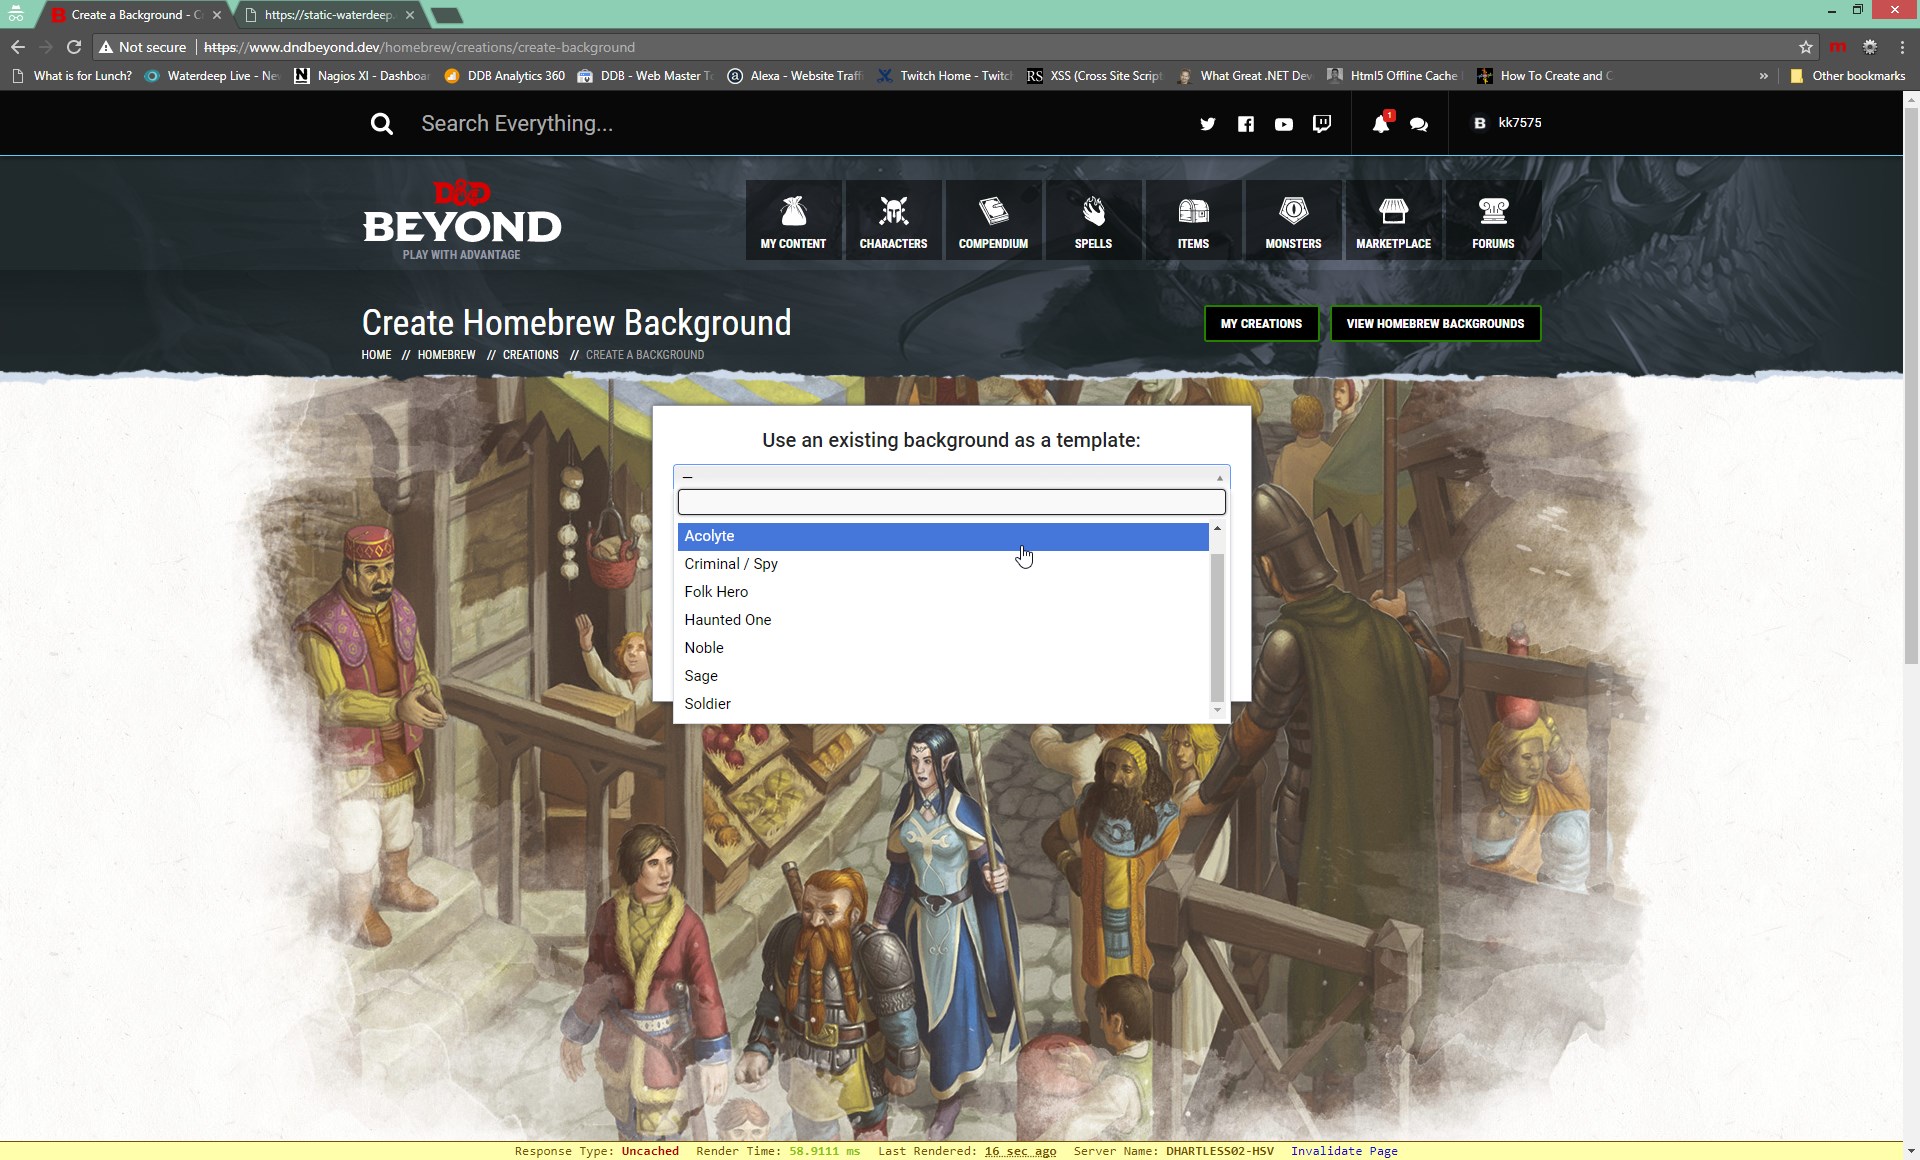
Task: Open the Forums nav item
Action: coord(1493,220)
